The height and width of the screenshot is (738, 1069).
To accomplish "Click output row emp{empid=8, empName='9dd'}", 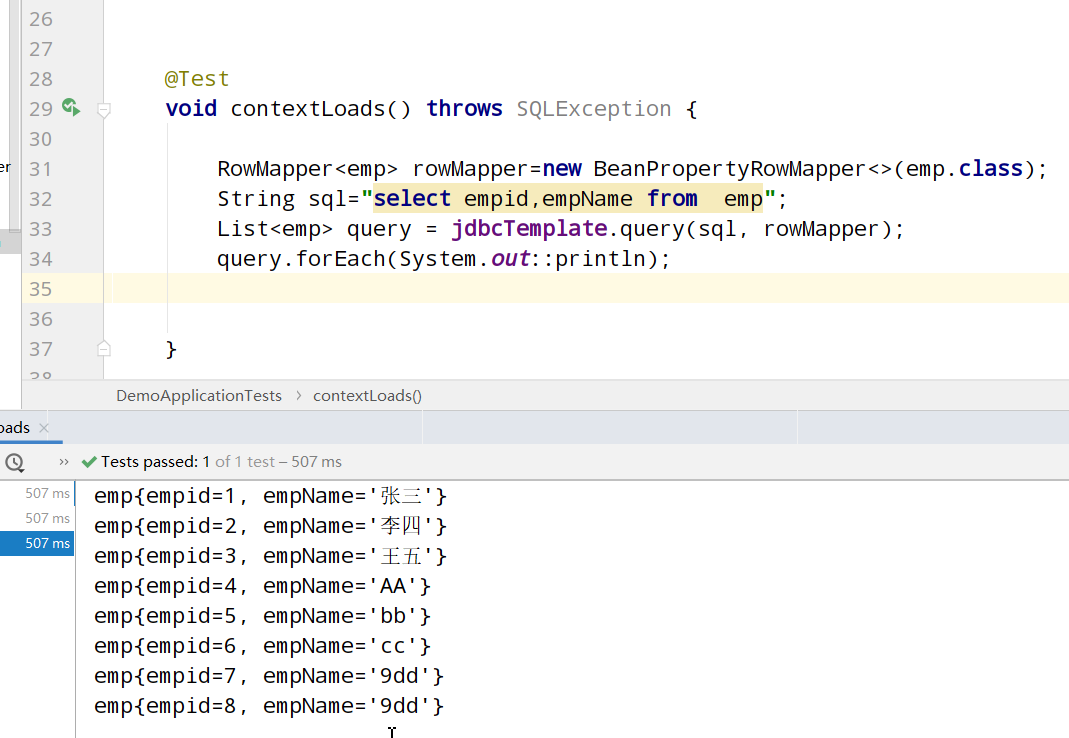I will point(269,706).
